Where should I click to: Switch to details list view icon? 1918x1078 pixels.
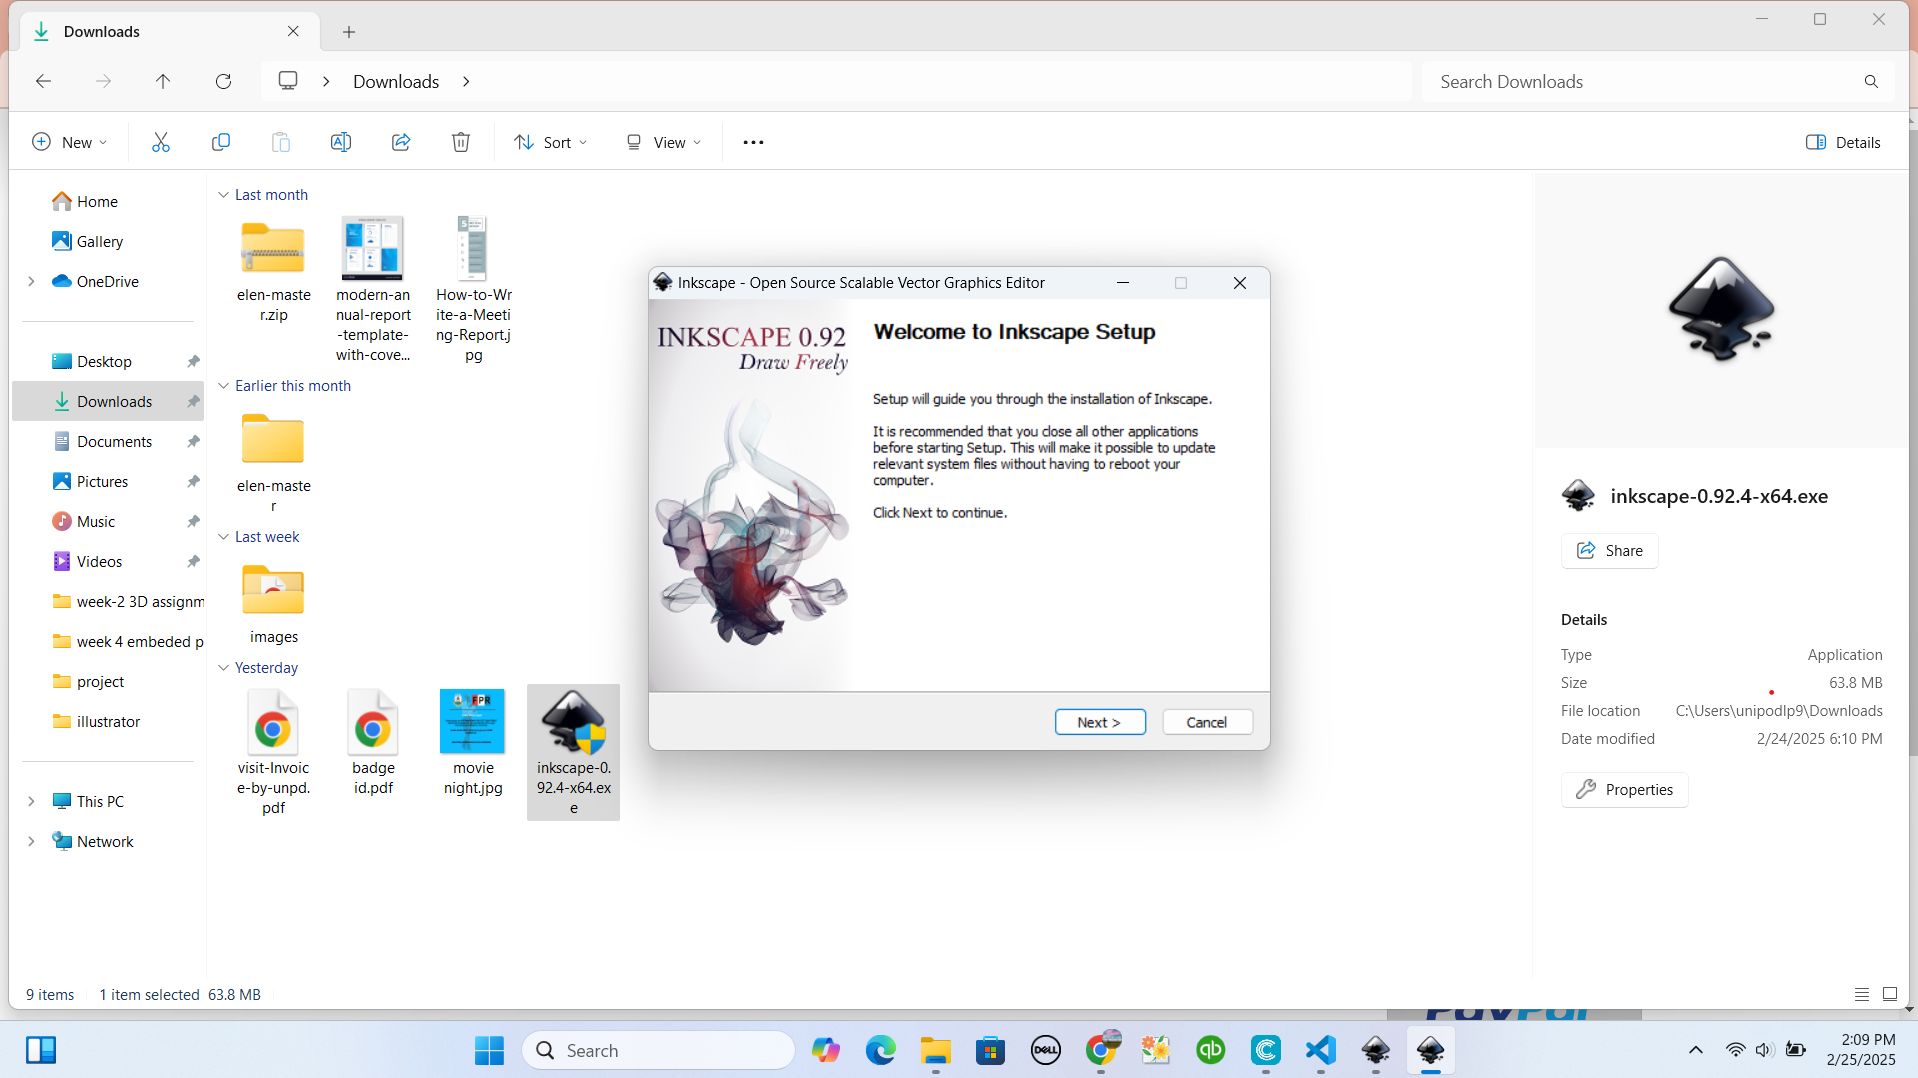(1862, 994)
